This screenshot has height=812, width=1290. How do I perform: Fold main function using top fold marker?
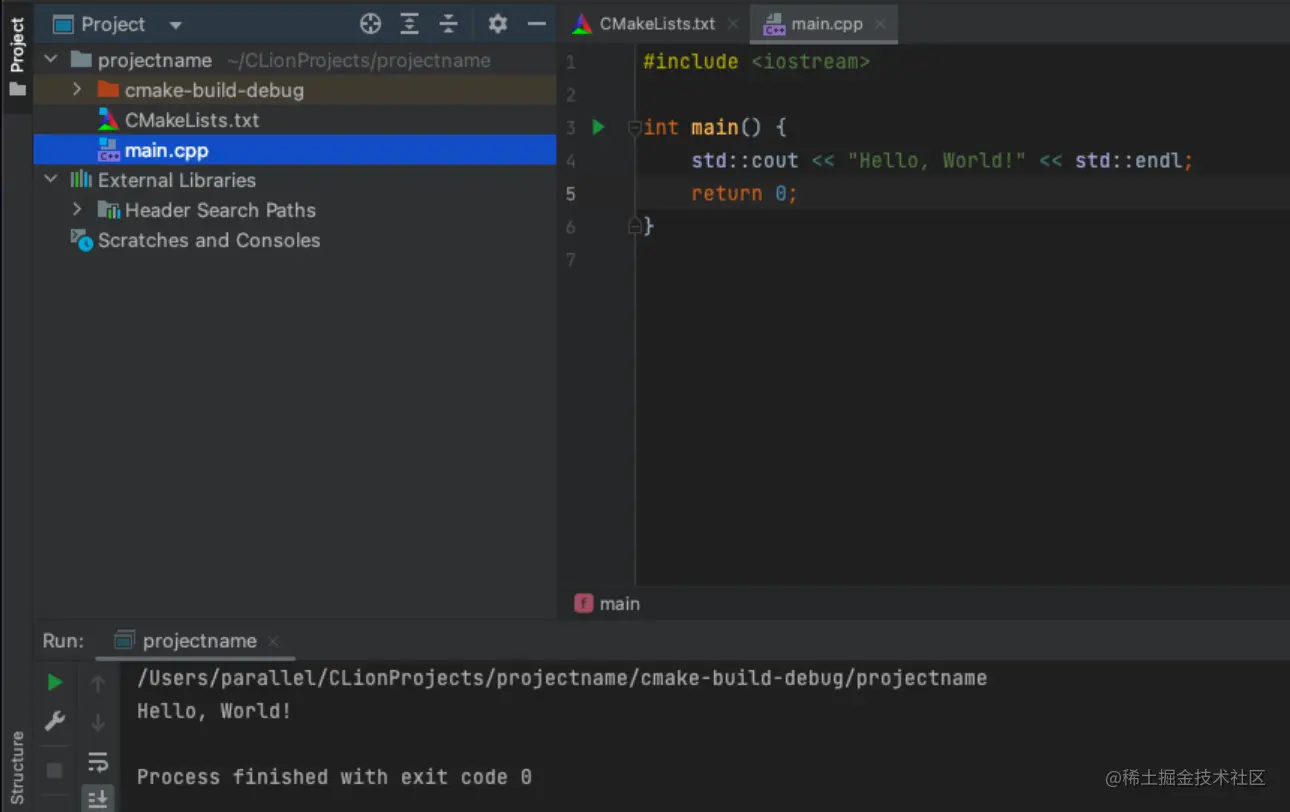pyautogui.click(x=634, y=127)
